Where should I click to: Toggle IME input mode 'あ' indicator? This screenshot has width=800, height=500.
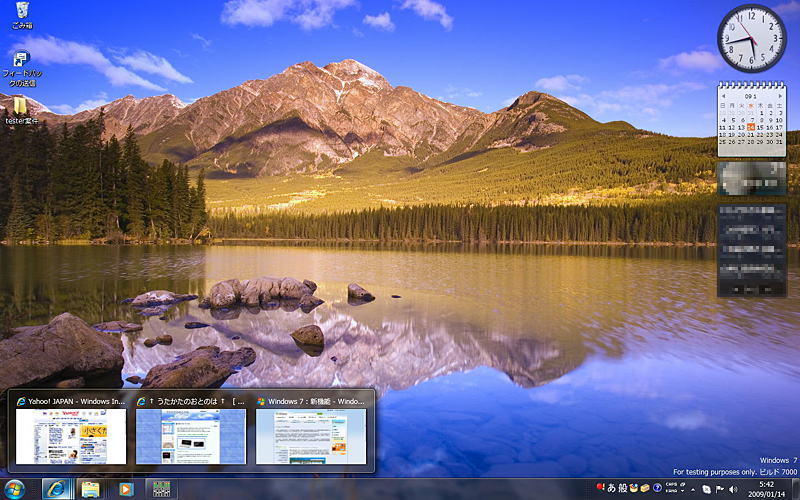click(611, 488)
